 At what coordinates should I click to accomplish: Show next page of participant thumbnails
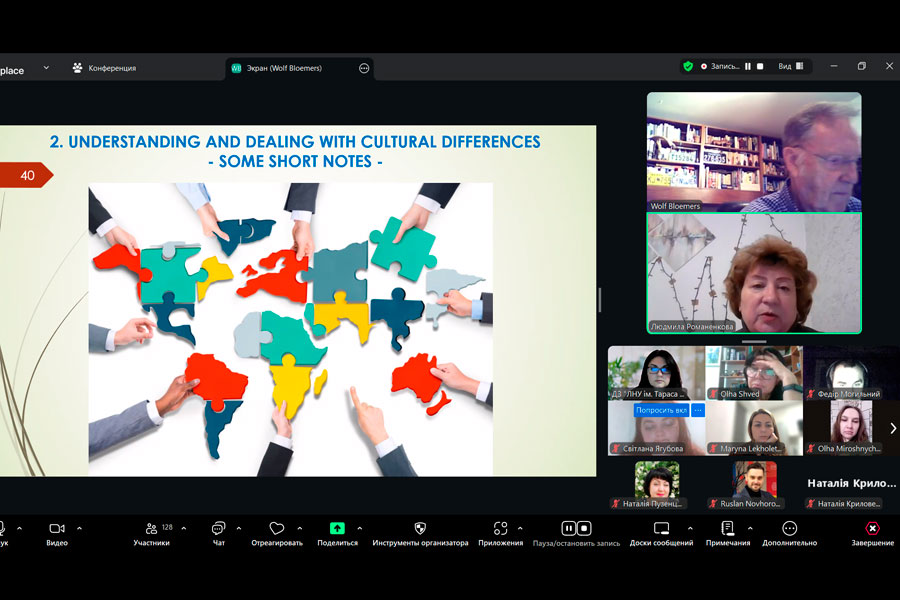click(x=892, y=428)
